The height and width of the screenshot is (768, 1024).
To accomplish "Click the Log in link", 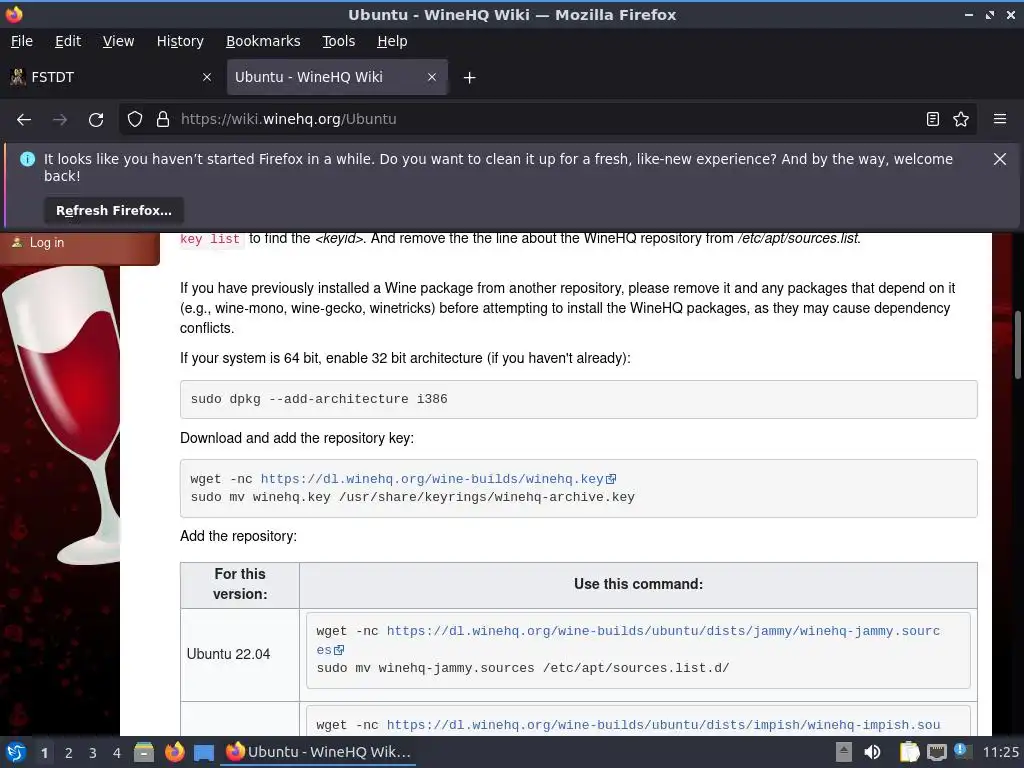I will pyautogui.click(x=46, y=242).
